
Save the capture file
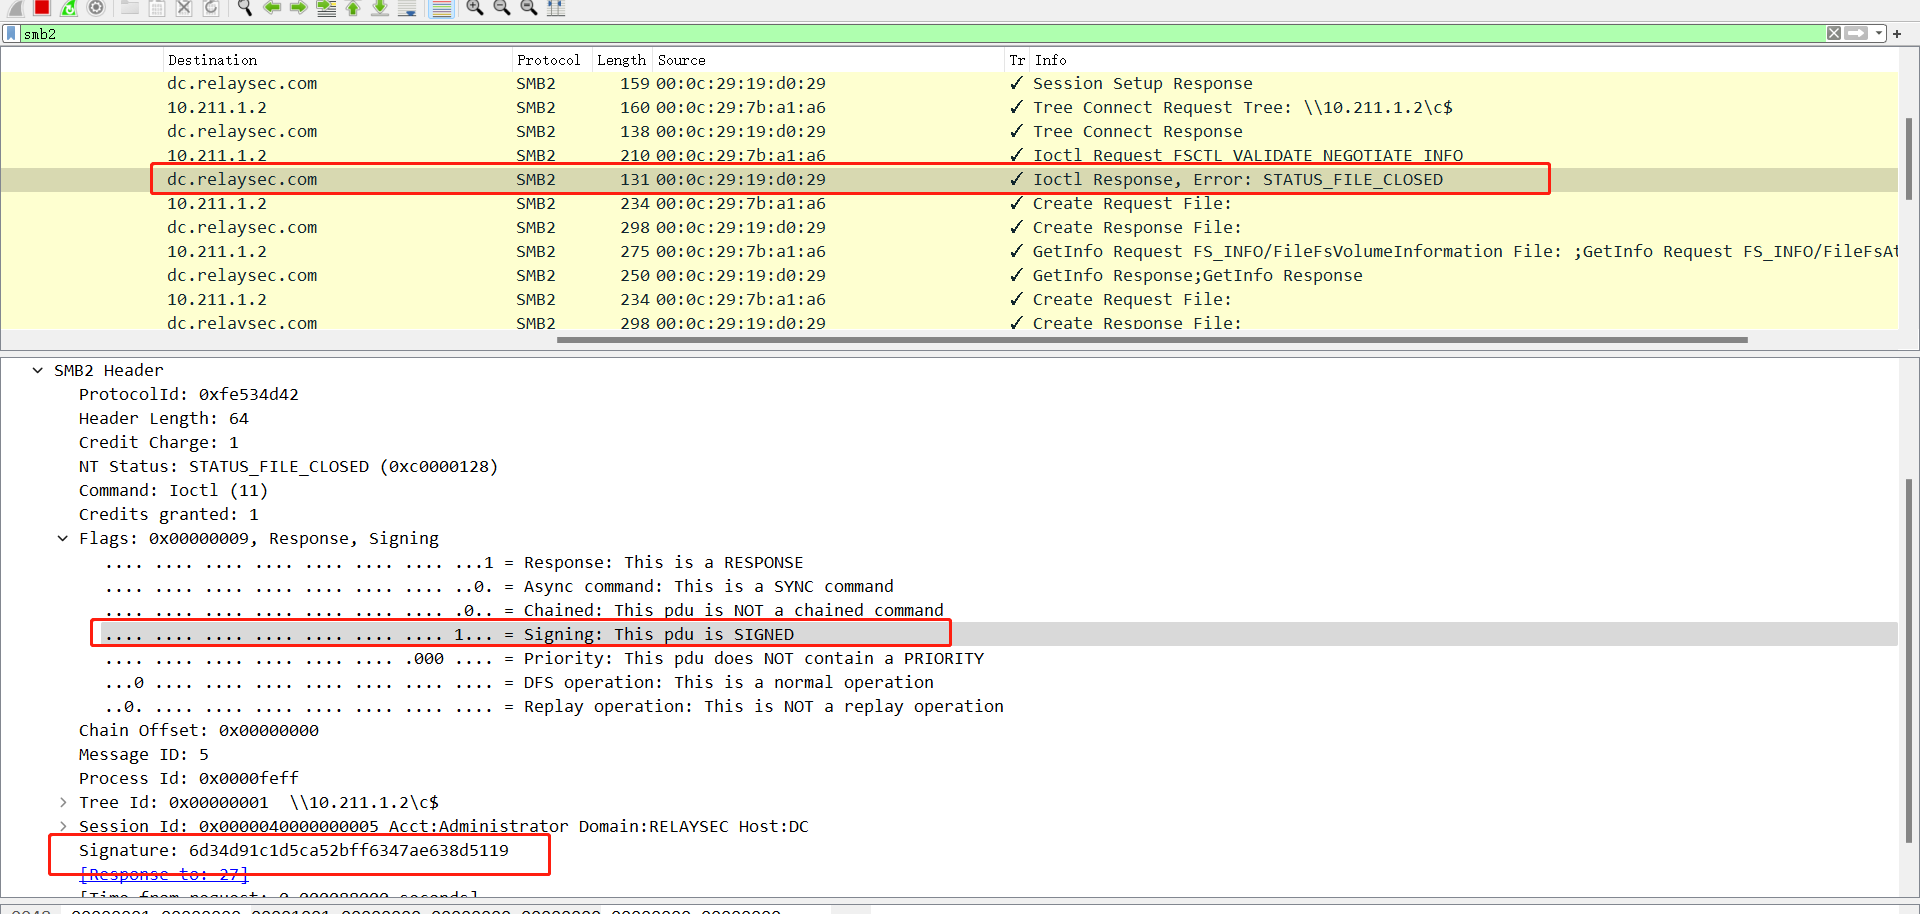[x=157, y=7]
